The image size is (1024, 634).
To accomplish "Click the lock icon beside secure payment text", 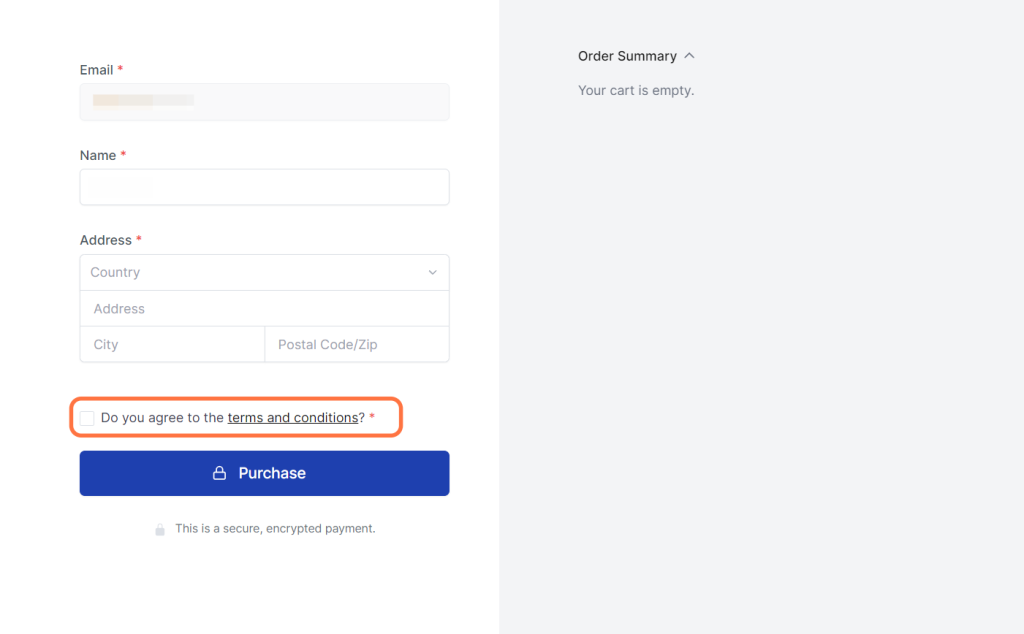I will (160, 528).
